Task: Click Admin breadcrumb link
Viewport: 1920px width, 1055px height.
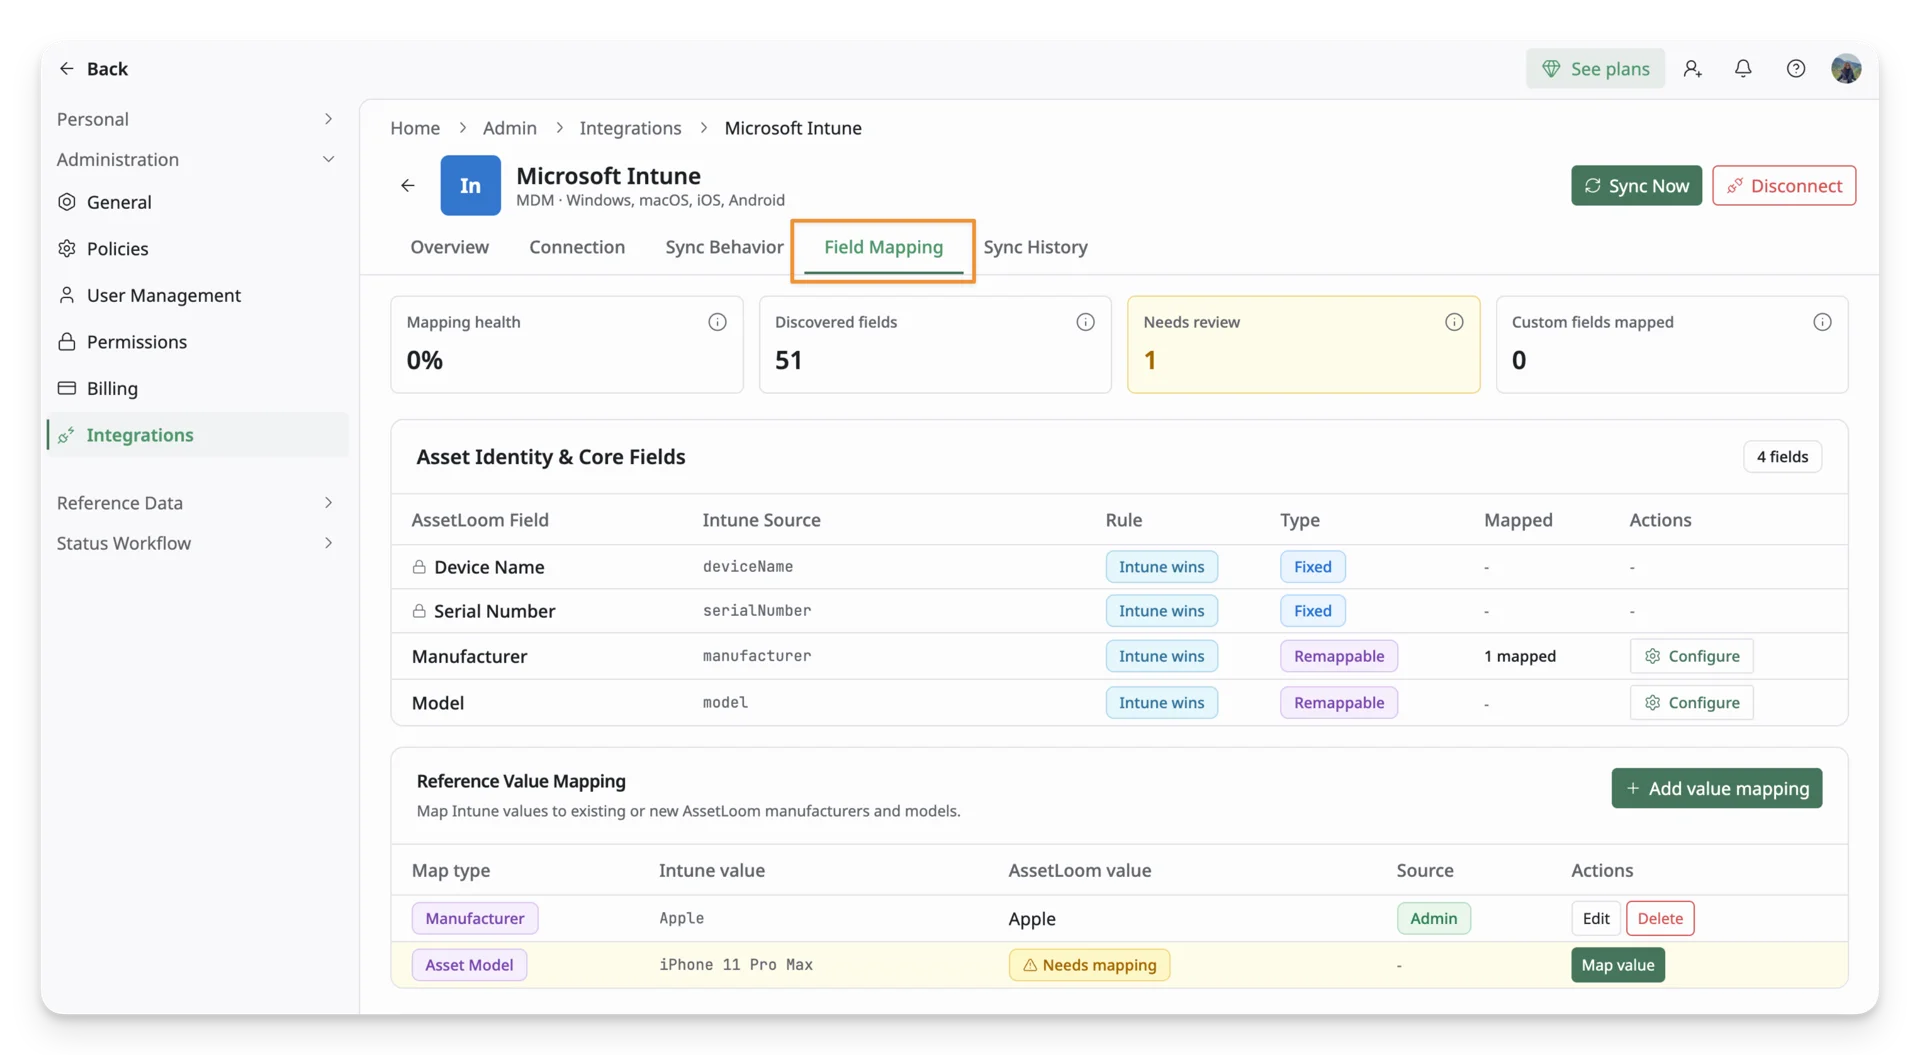Action: tap(509, 128)
